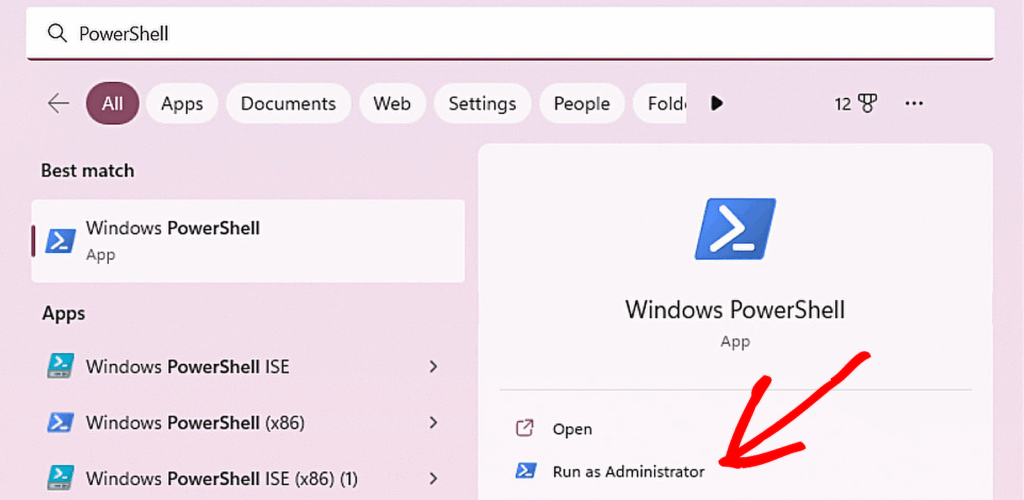This screenshot has height=500, width=1024.
Task: Go back with the left arrow
Action: click(58, 103)
